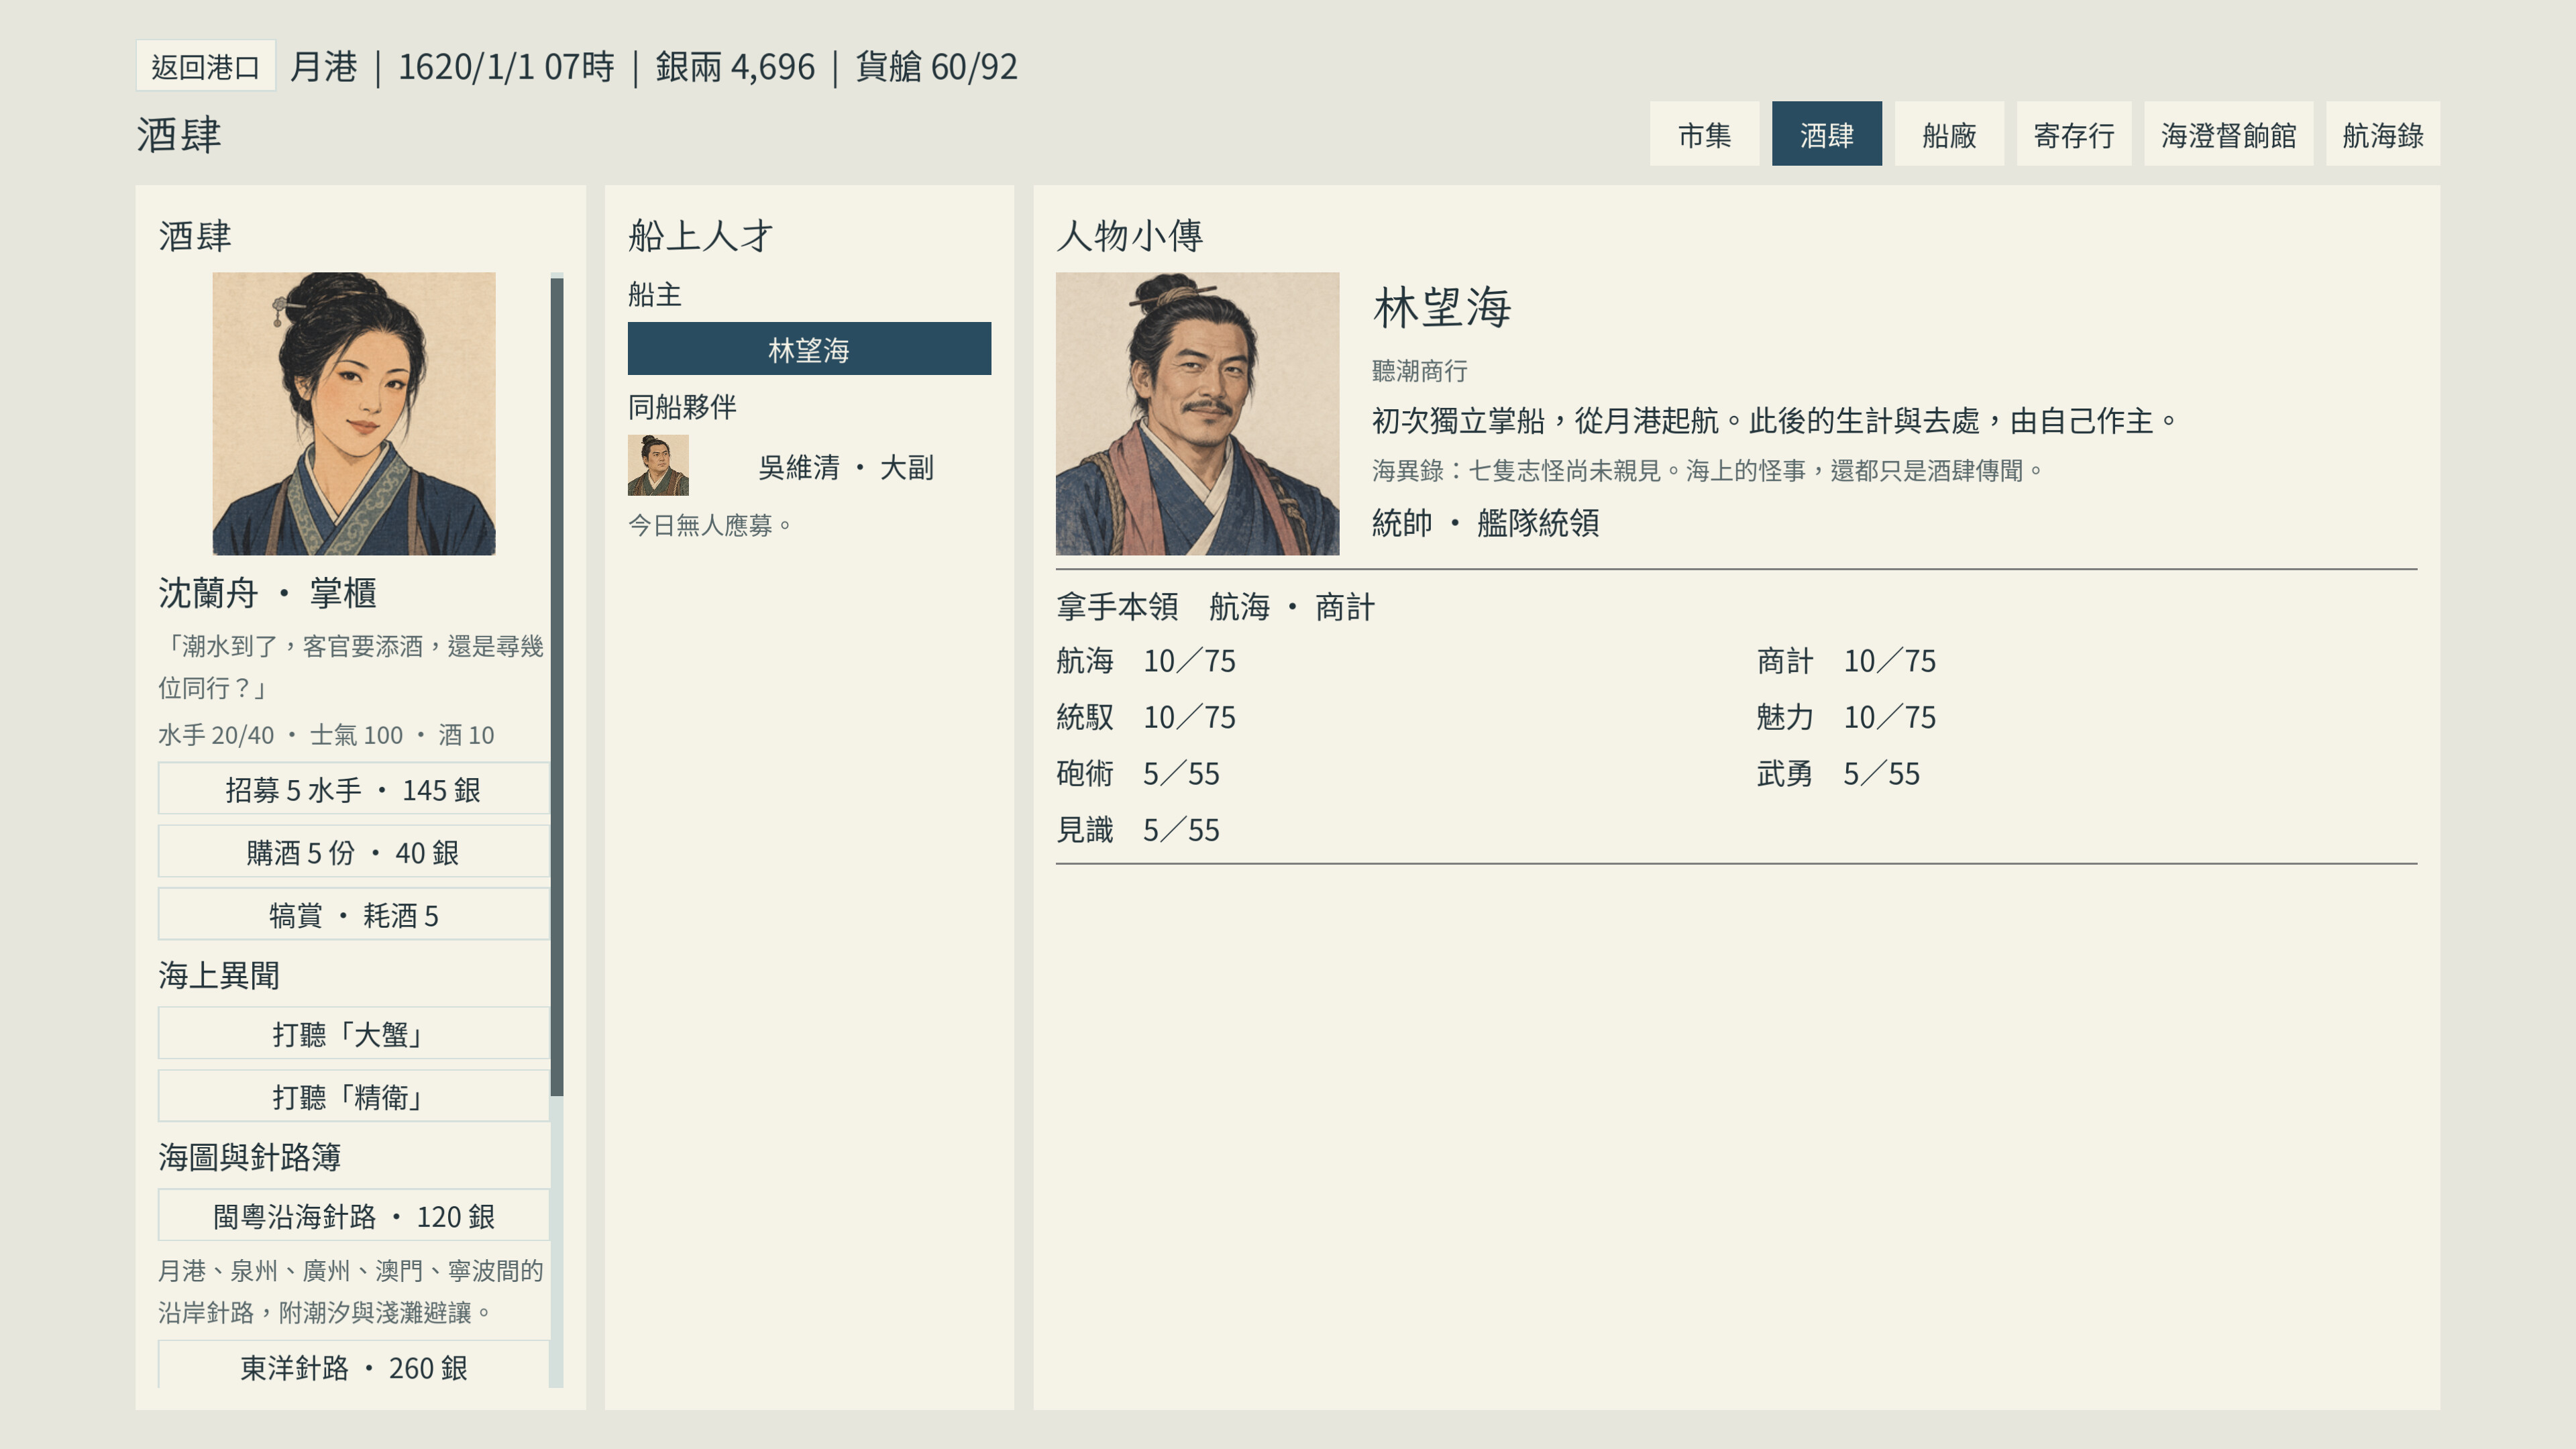Select the 酒肆 tab
This screenshot has height=1449, width=2576.
tap(1826, 134)
